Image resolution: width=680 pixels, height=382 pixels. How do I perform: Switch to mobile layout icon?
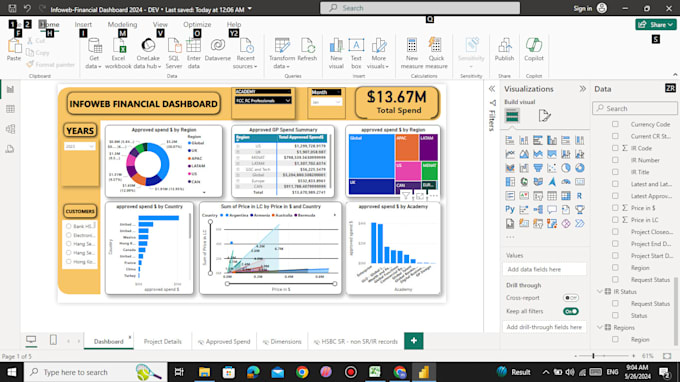tap(53, 340)
